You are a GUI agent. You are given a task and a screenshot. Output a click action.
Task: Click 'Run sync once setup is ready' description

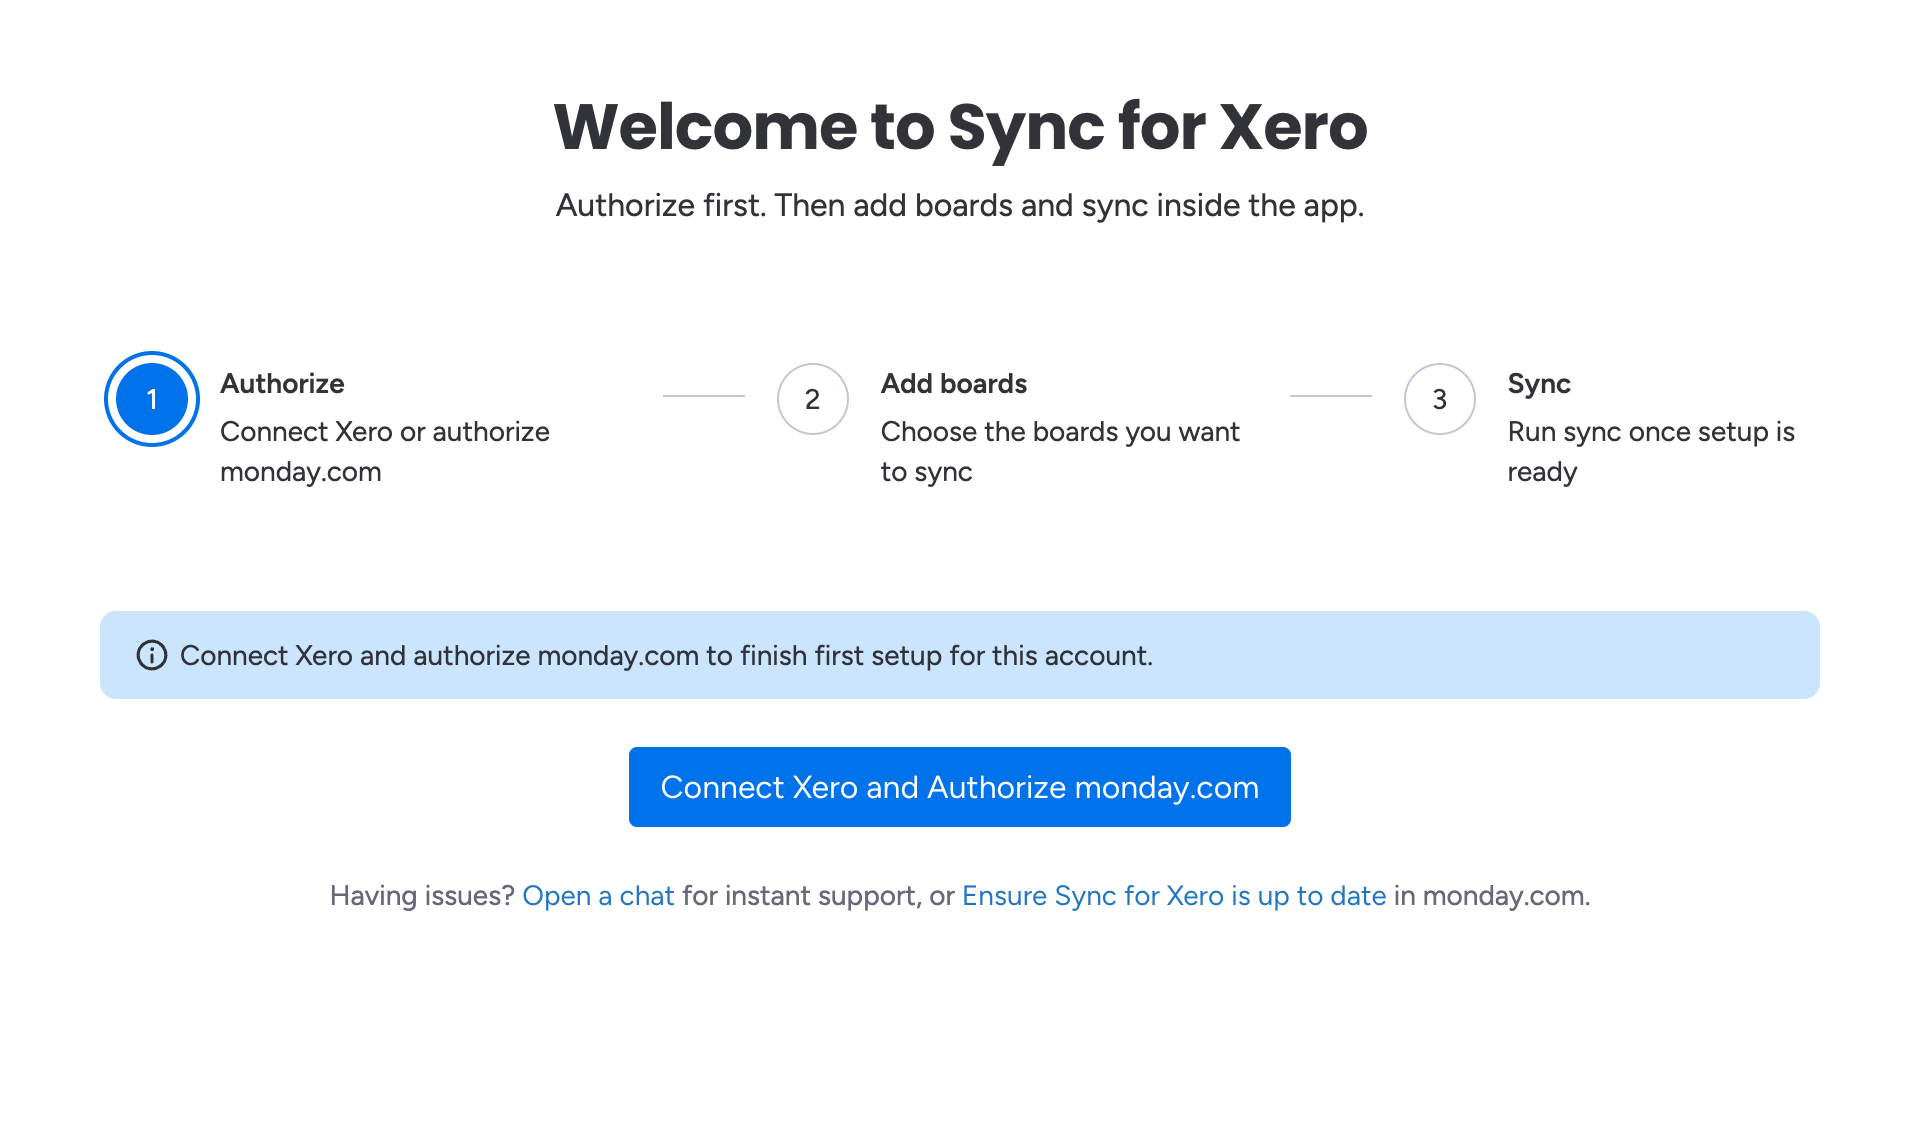[x=1651, y=452]
